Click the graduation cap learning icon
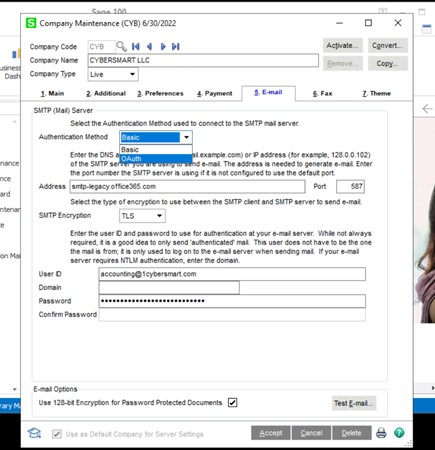The height and width of the screenshot is (450, 435). tap(34, 433)
